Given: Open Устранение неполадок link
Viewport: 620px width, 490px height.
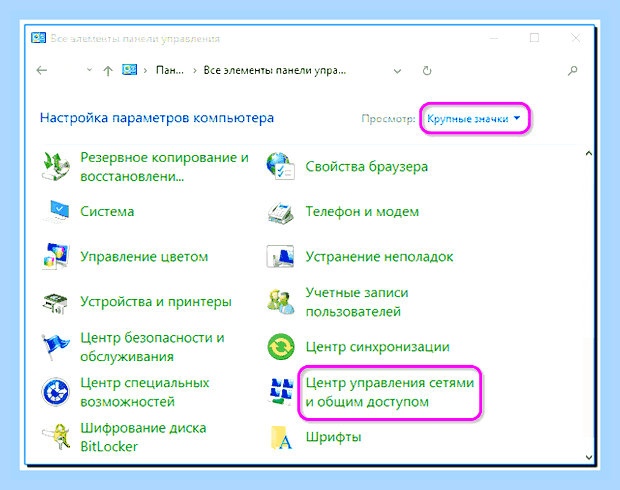Looking at the screenshot, I should pos(379,257).
